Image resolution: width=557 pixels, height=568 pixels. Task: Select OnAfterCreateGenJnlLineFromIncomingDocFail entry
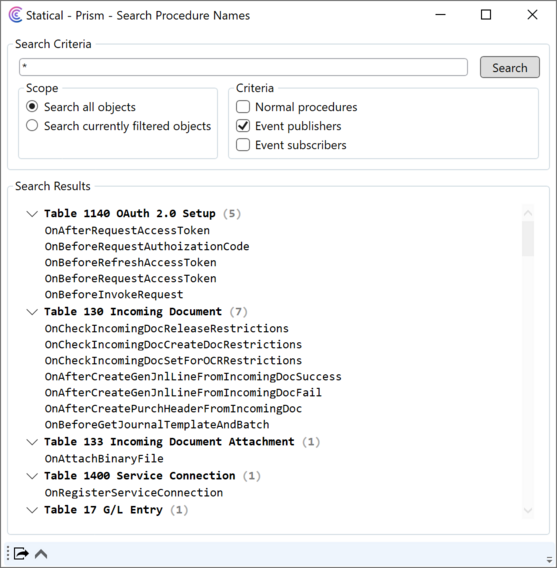point(183,392)
